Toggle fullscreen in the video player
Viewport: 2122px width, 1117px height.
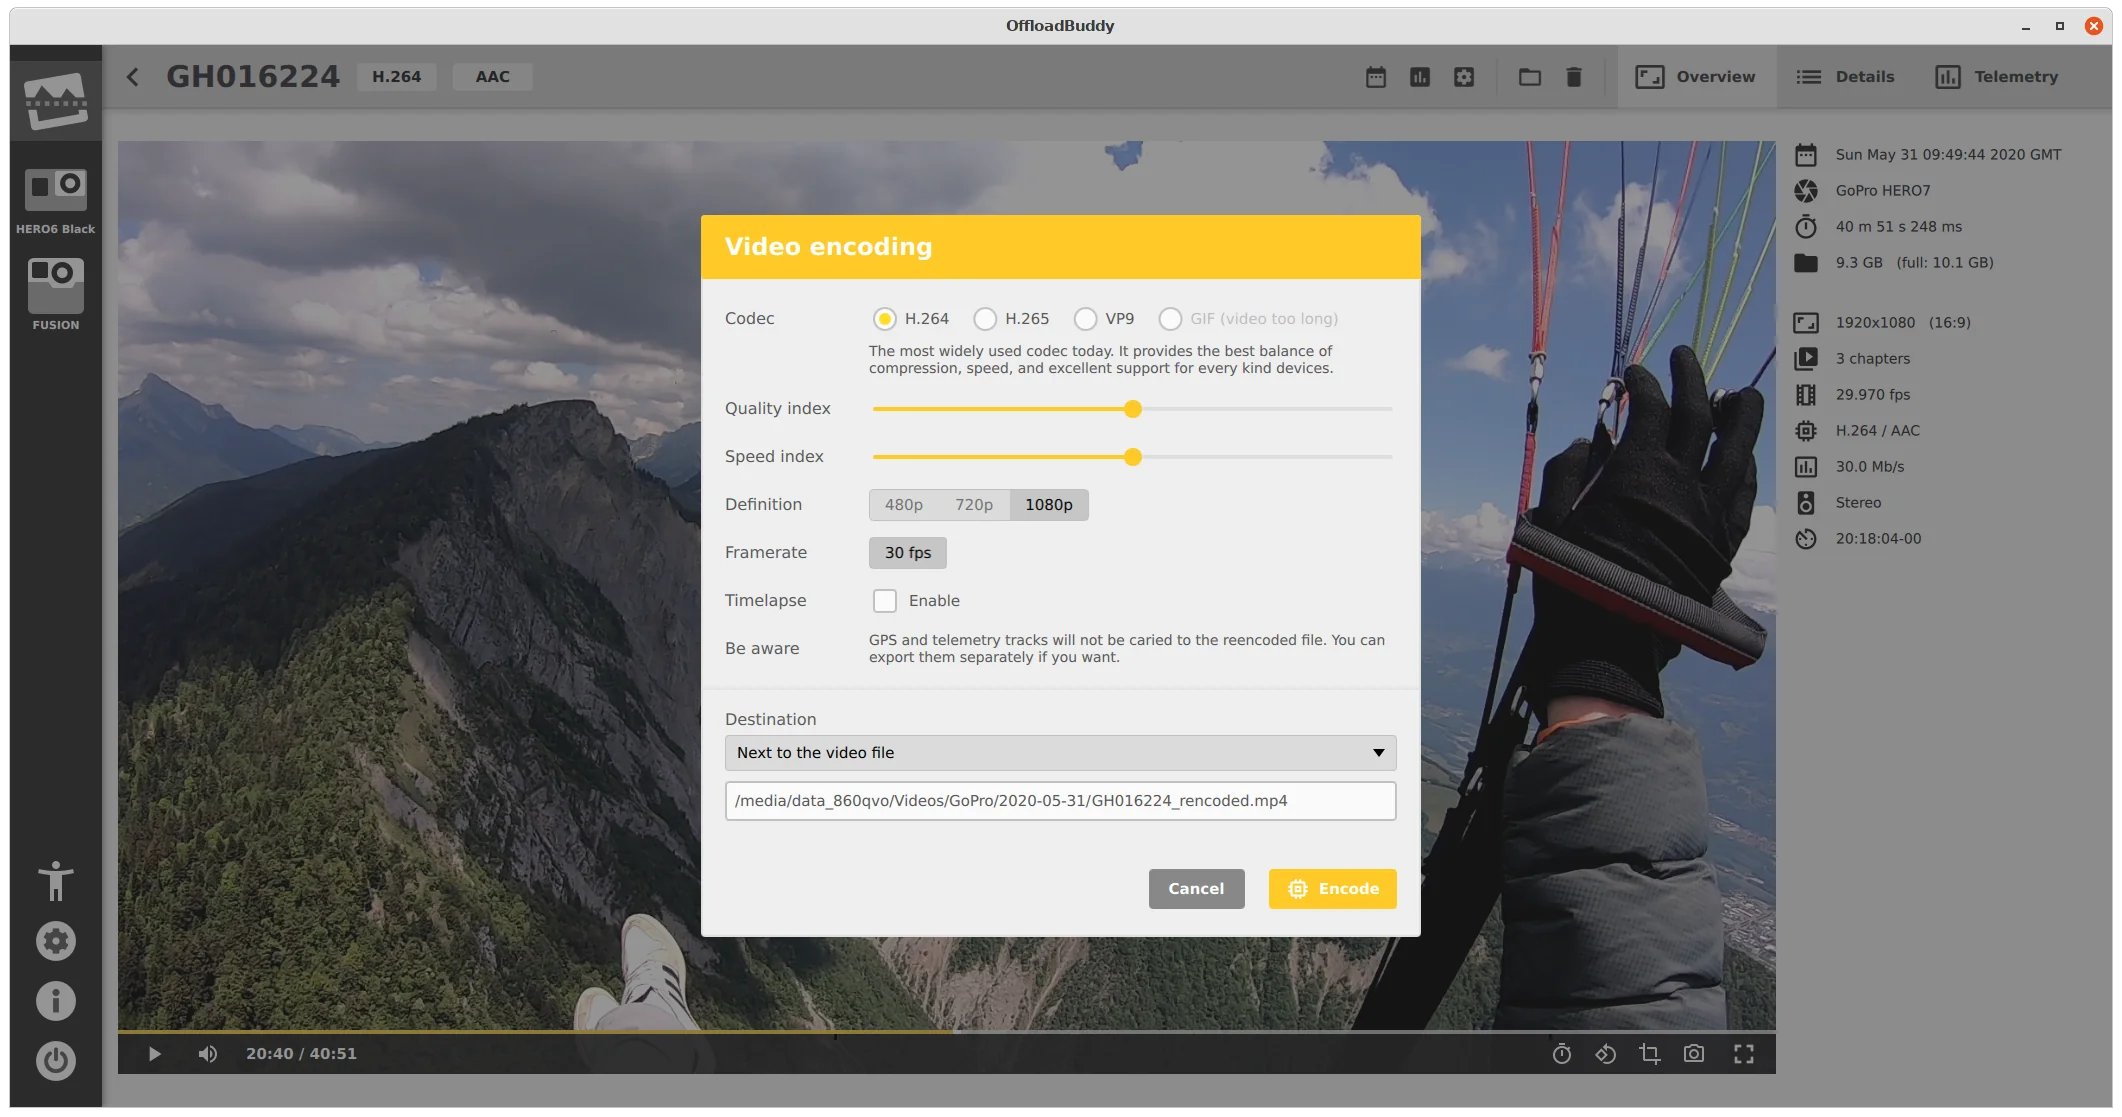pyautogui.click(x=1744, y=1054)
